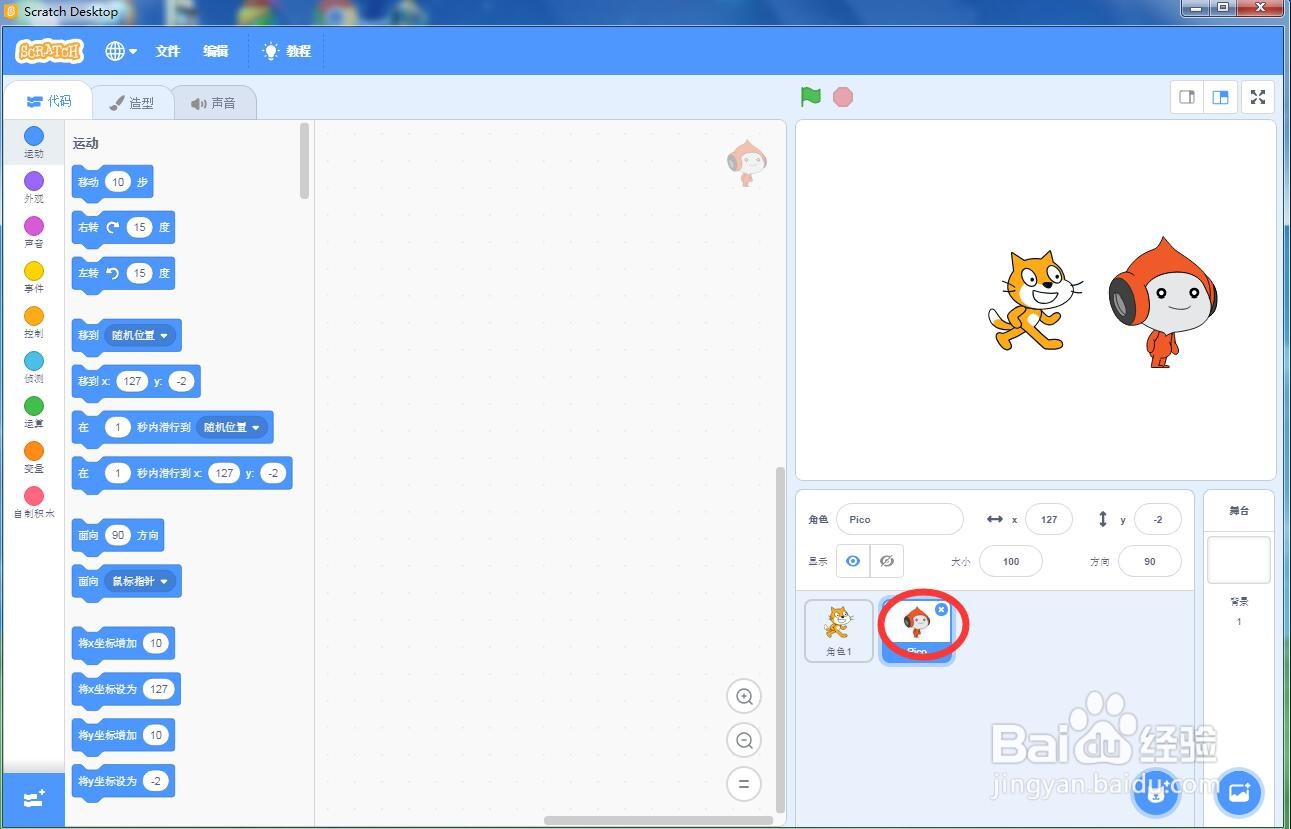
Task: Click the red stop button
Action: point(843,97)
